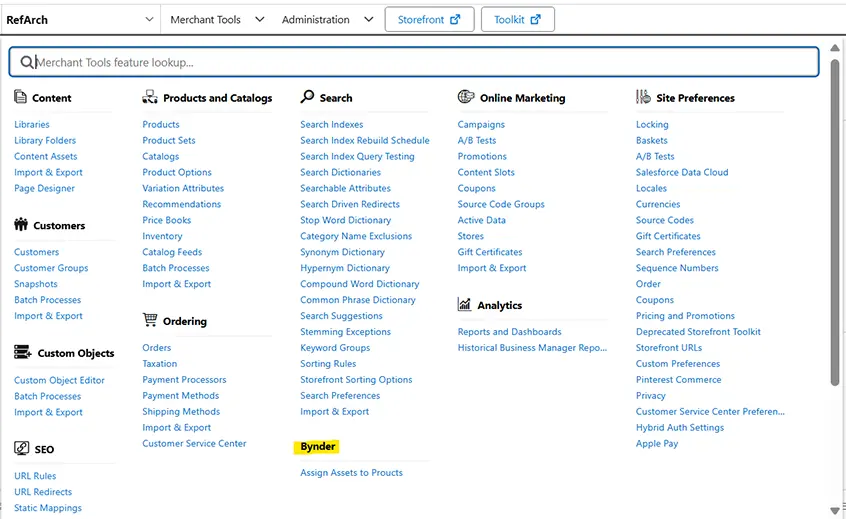Open the Merchant Tools menu

pos(217,20)
